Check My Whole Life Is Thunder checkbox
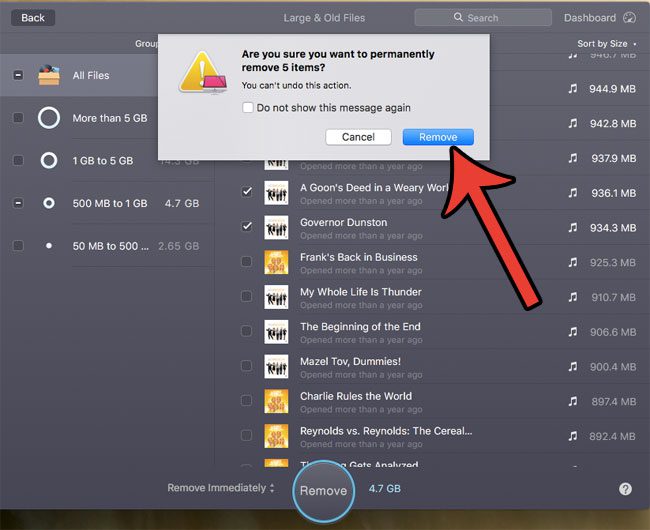650x530 pixels. pyautogui.click(x=247, y=296)
